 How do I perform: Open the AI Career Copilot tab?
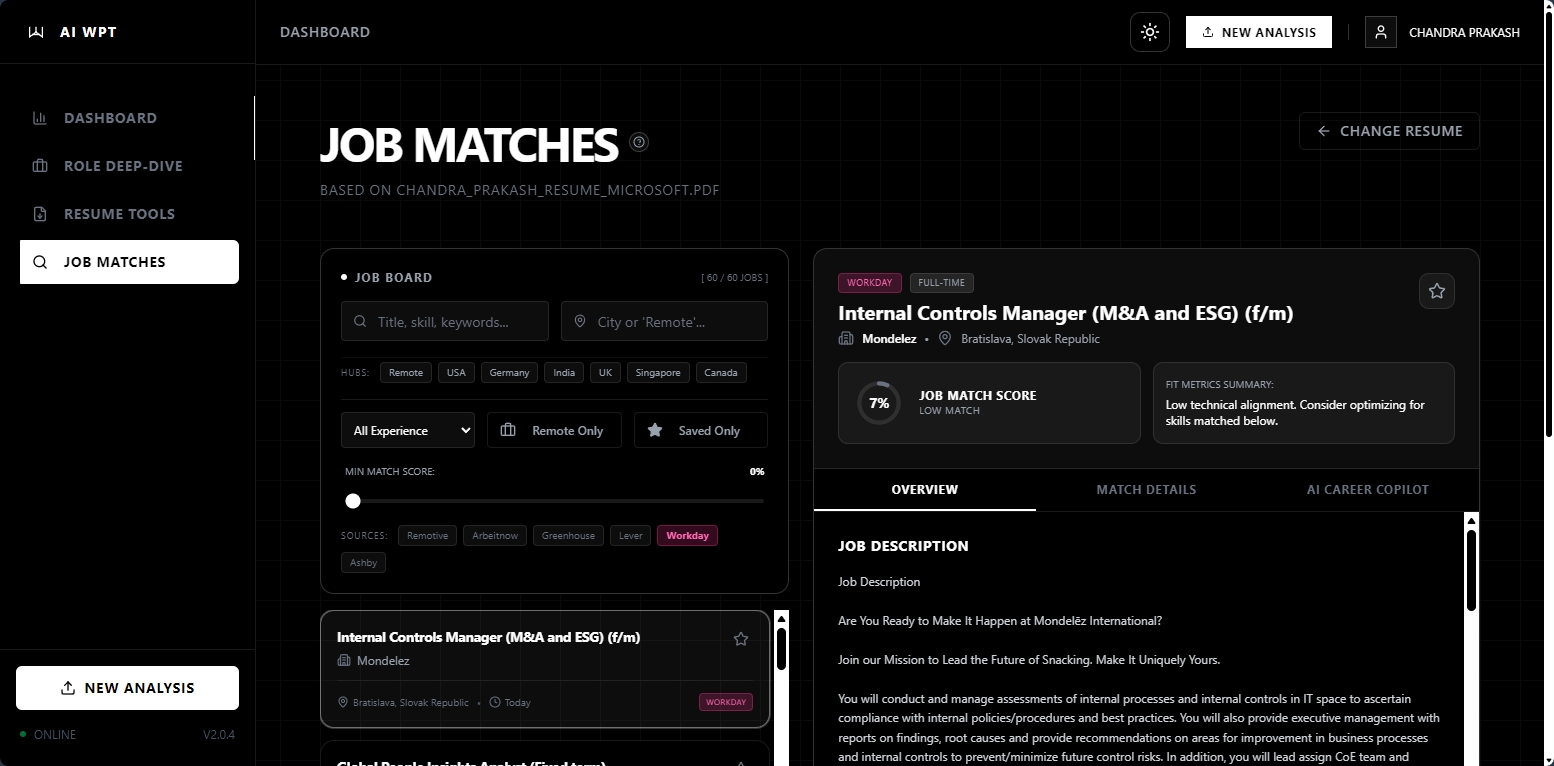point(1368,490)
